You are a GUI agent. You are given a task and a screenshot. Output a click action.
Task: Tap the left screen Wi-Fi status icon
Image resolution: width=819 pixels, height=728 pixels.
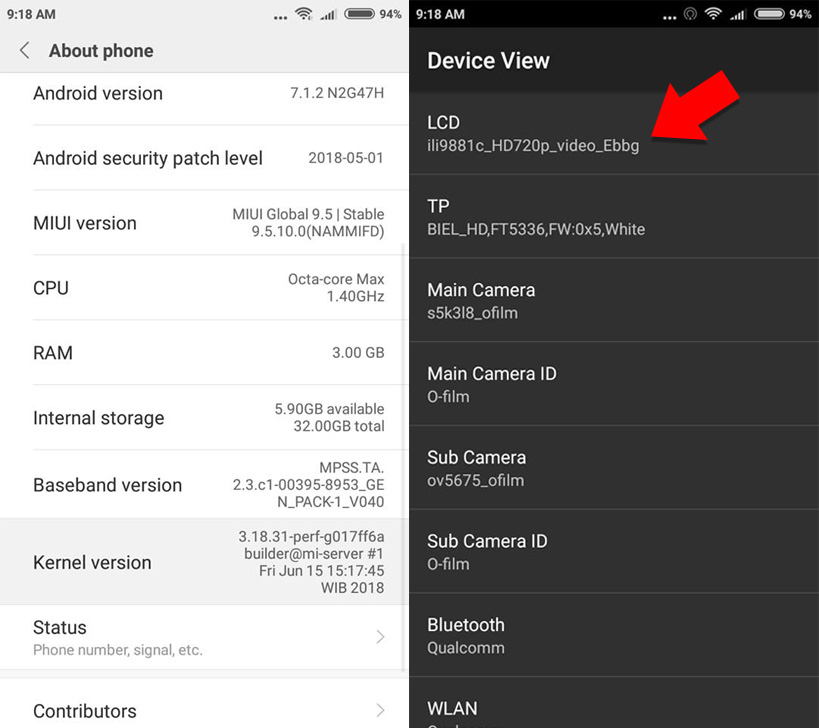[303, 14]
